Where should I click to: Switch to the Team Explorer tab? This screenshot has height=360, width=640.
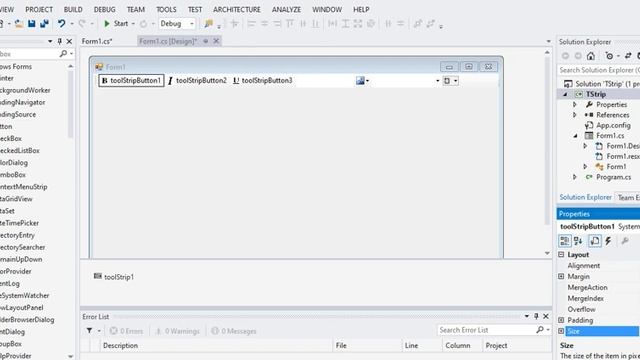(628, 198)
